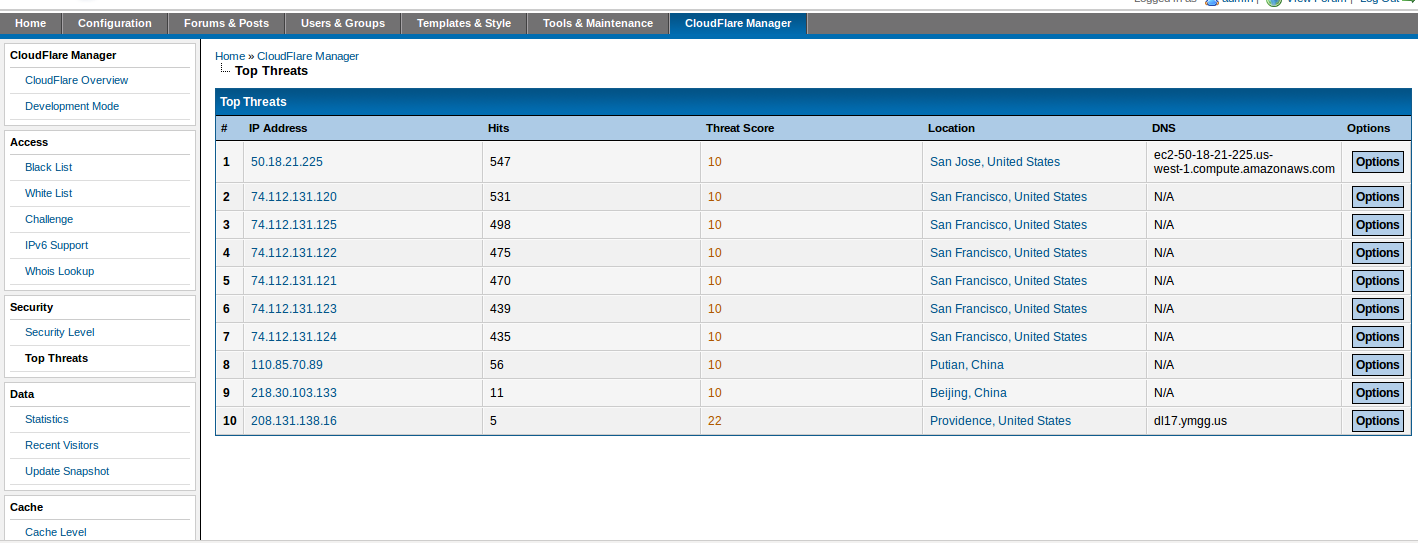The width and height of the screenshot is (1418, 543).
Task: Switch to the Configuration tab
Action: (x=115, y=23)
